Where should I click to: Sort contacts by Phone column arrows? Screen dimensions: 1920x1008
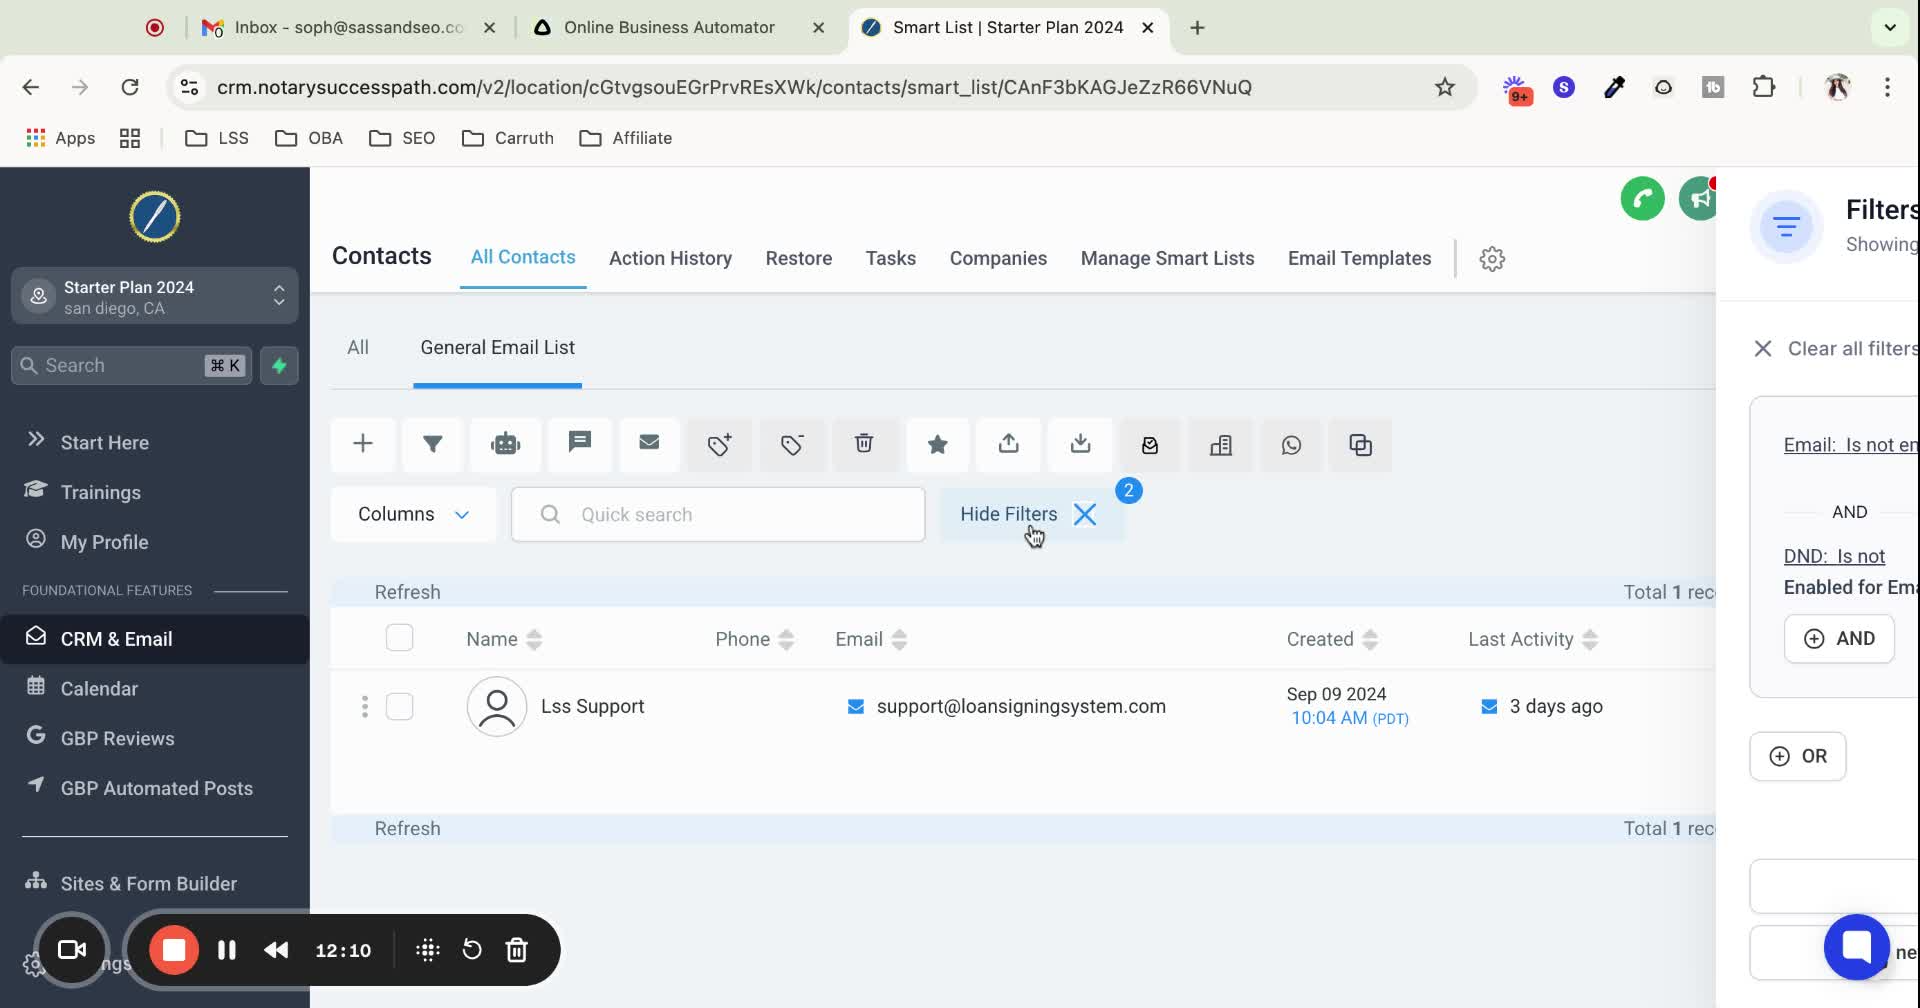(x=786, y=640)
